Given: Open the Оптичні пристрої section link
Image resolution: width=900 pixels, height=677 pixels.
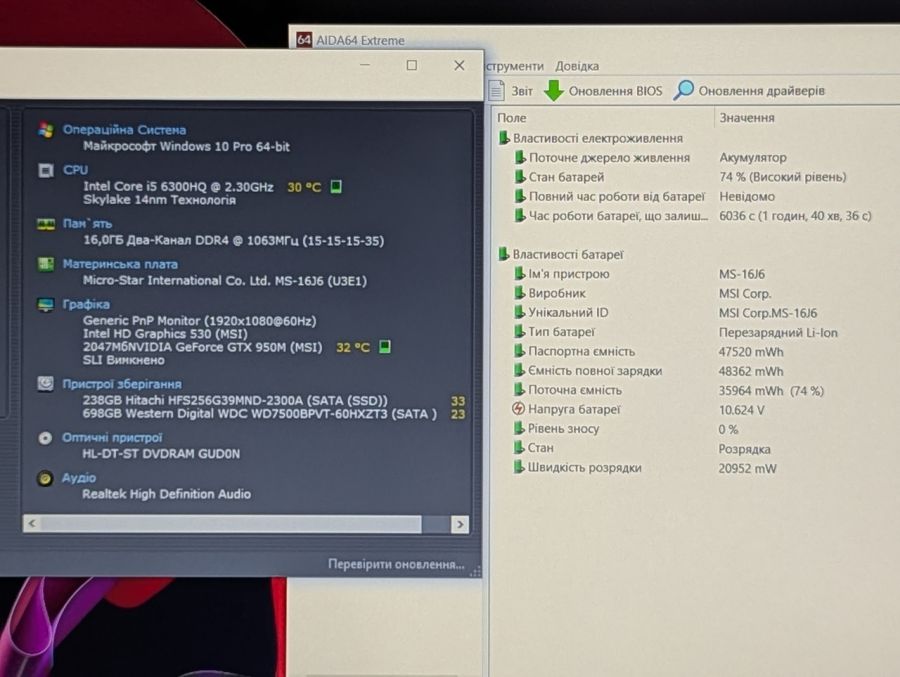Looking at the screenshot, I should pyautogui.click(x=112, y=438).
